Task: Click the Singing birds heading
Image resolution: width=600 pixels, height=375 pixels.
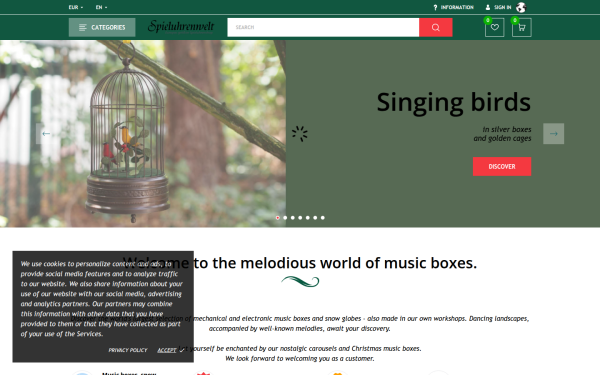Action: click(x=453, y=103)
